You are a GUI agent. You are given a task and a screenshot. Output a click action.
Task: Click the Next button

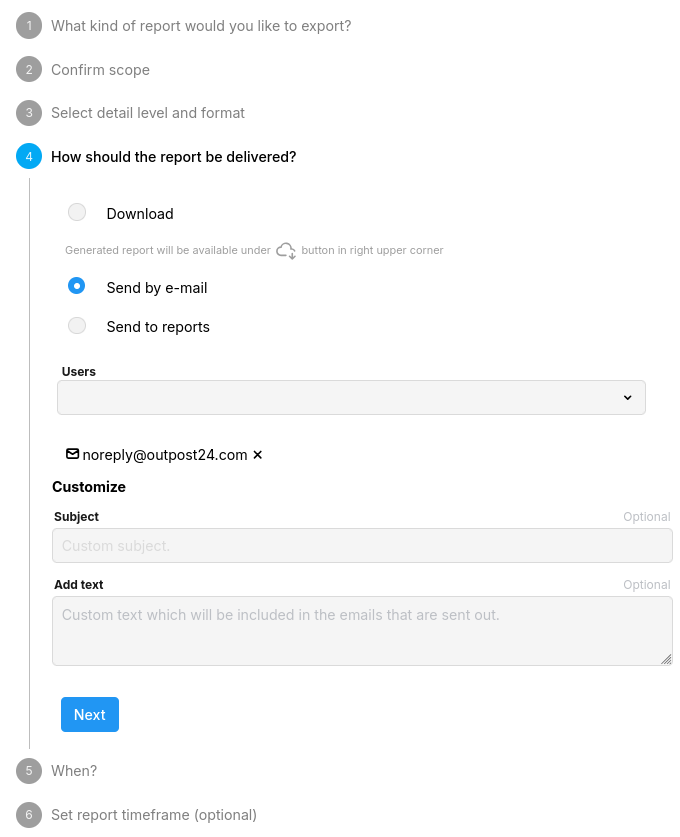point(90,715)
